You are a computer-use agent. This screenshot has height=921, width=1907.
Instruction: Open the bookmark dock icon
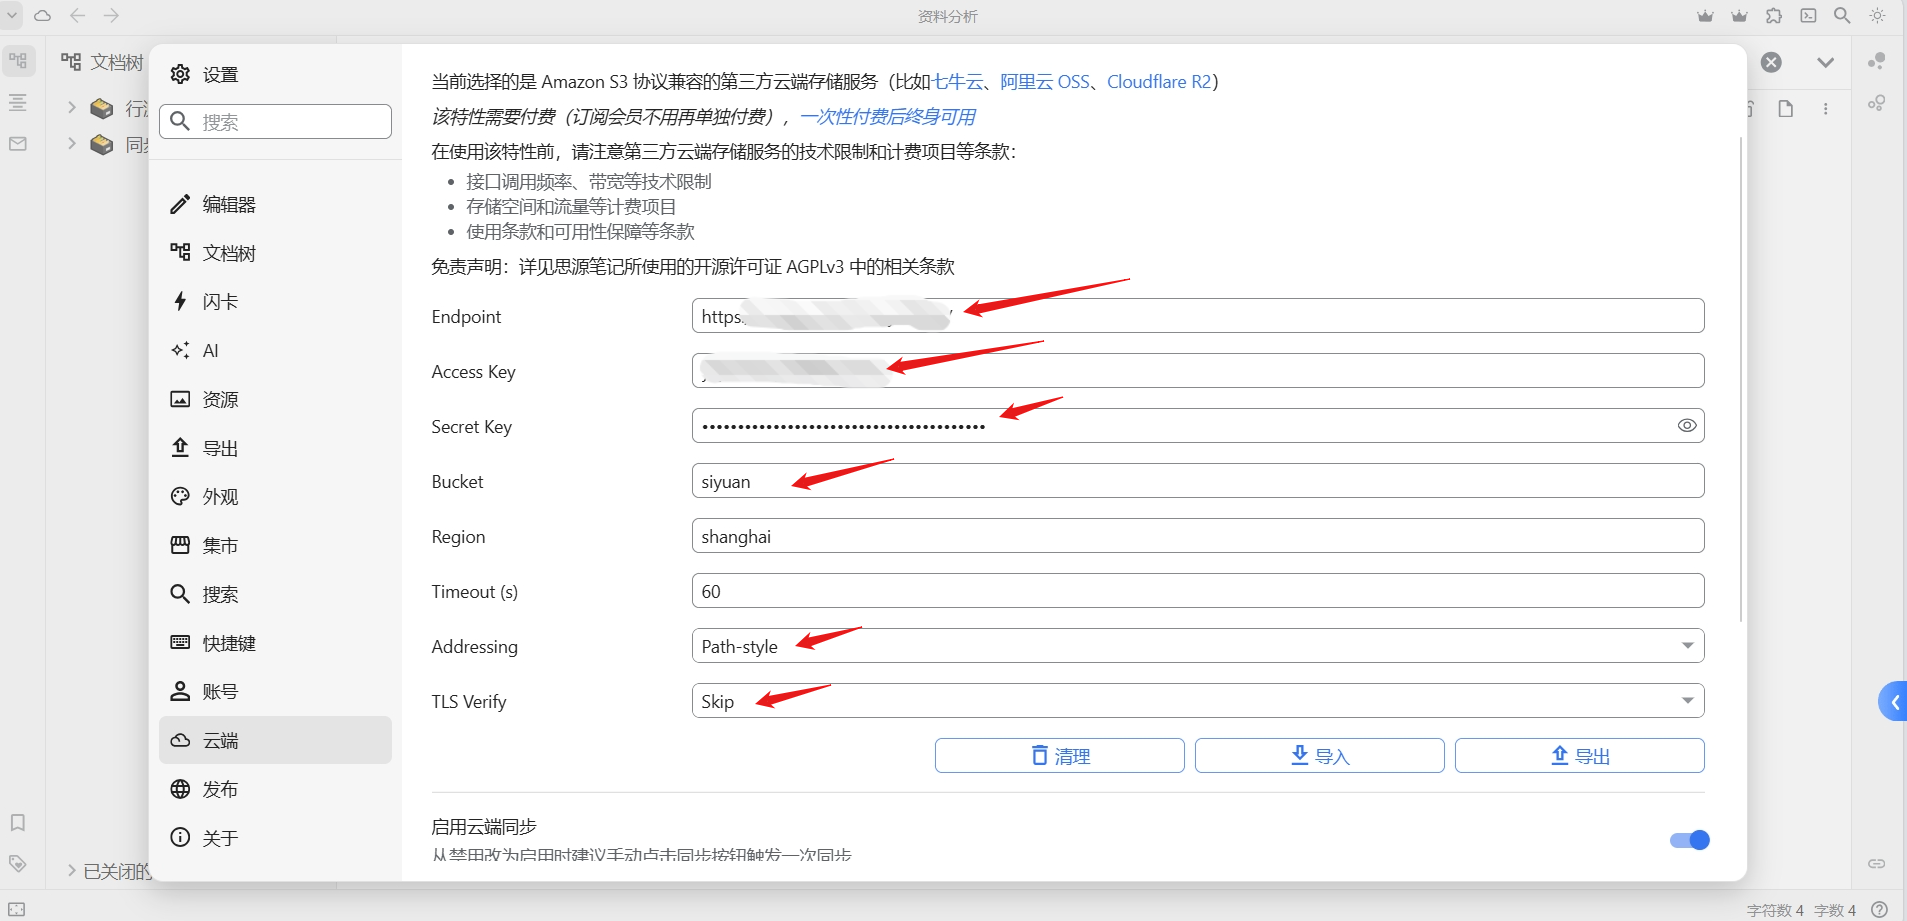[x=18, y=823]
